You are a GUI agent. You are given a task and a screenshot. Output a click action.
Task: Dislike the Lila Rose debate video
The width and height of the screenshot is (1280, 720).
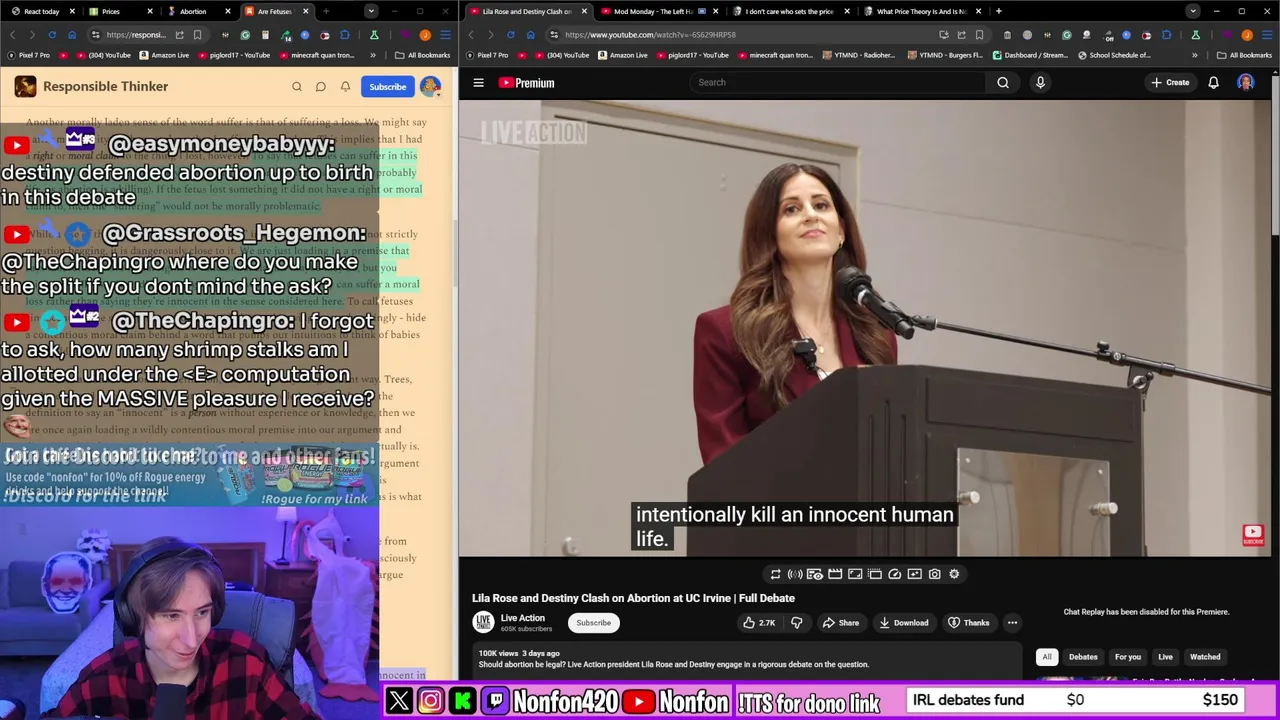click(797, 623)
